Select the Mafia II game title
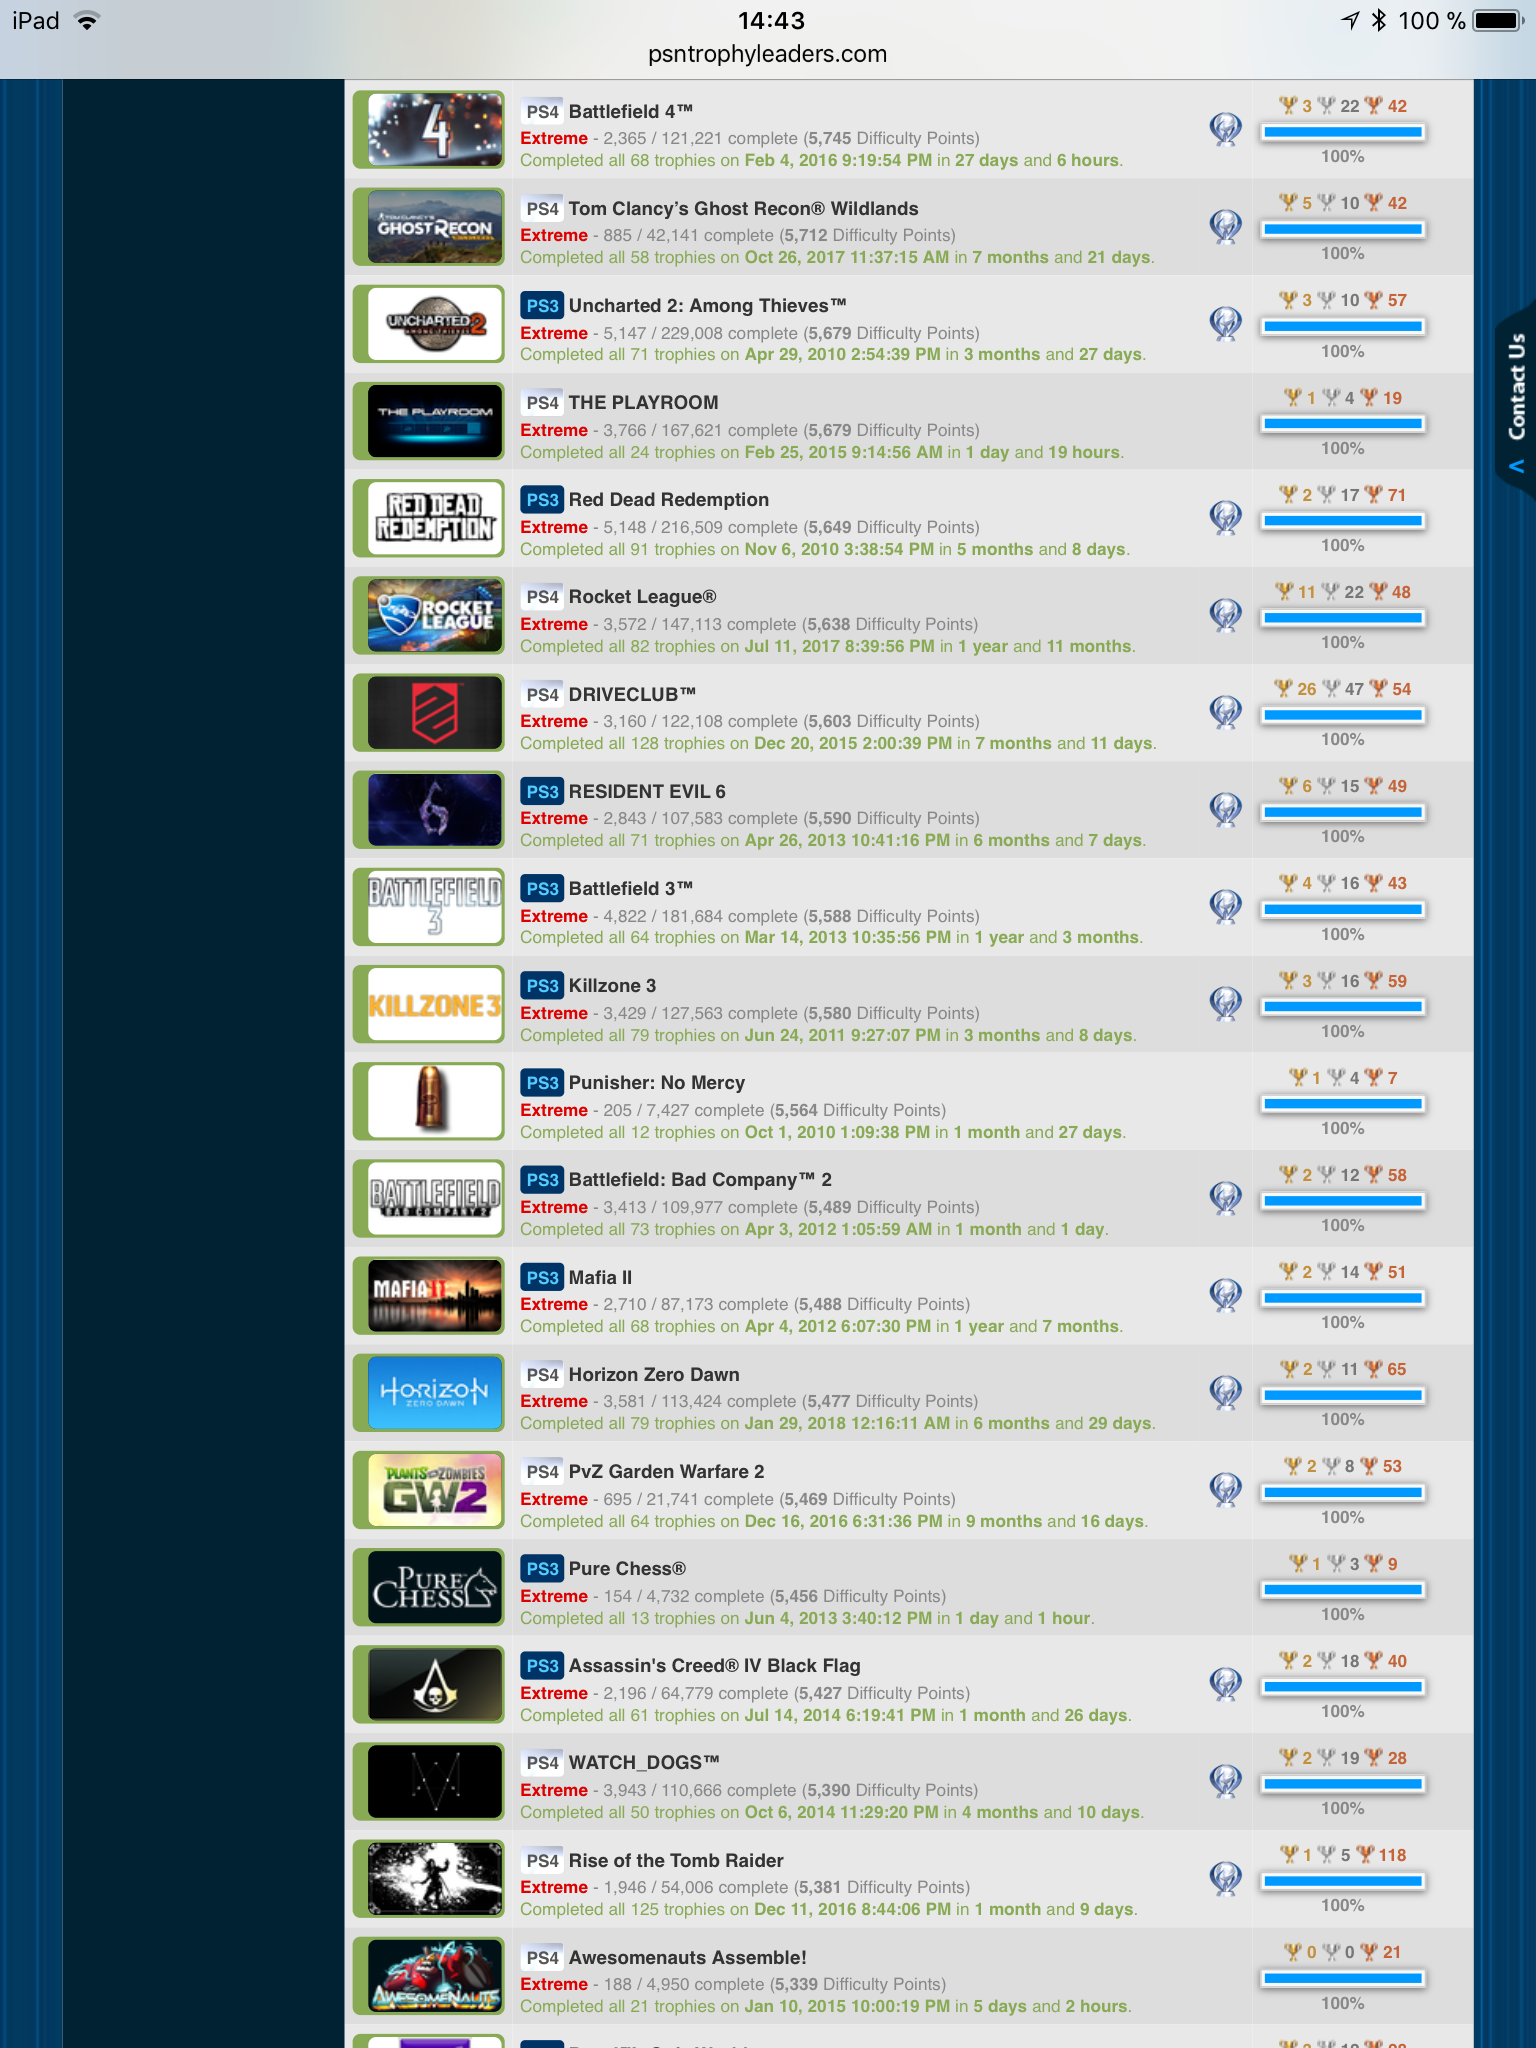This screenshot has width=1536, height=2048. tap(600, 1278)
